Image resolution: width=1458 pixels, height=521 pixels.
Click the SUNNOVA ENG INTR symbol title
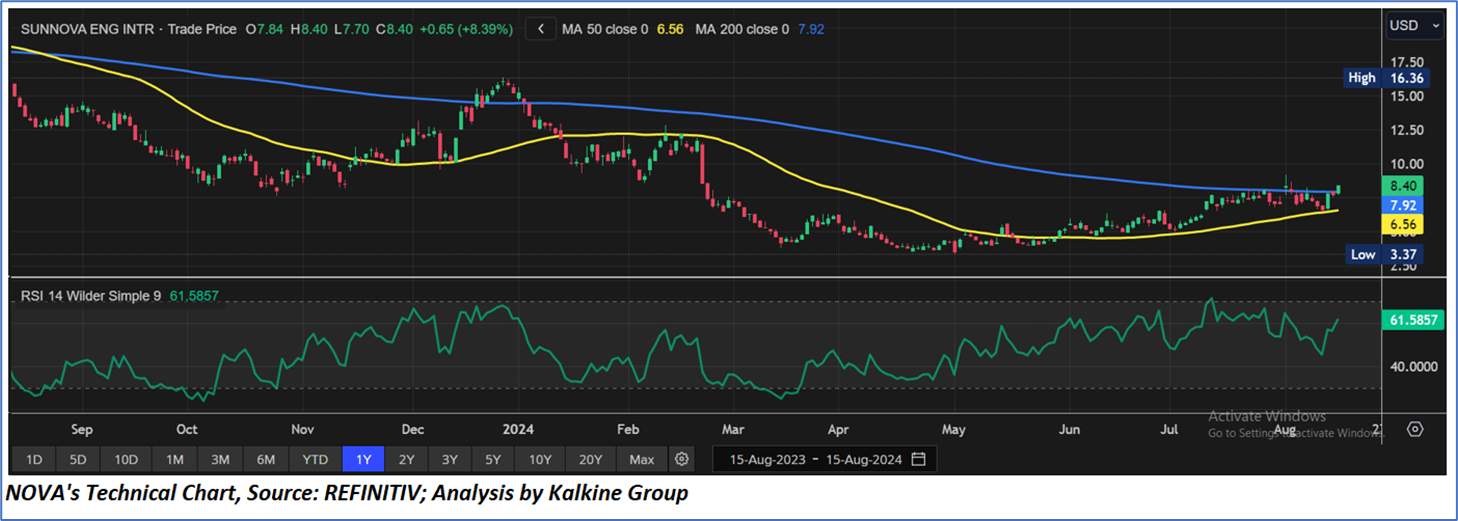coord(87,29)
